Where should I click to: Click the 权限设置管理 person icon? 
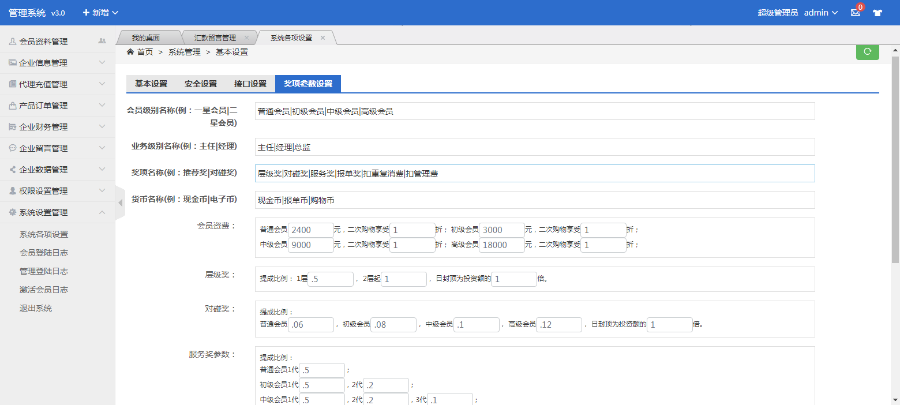coord(13,190)
